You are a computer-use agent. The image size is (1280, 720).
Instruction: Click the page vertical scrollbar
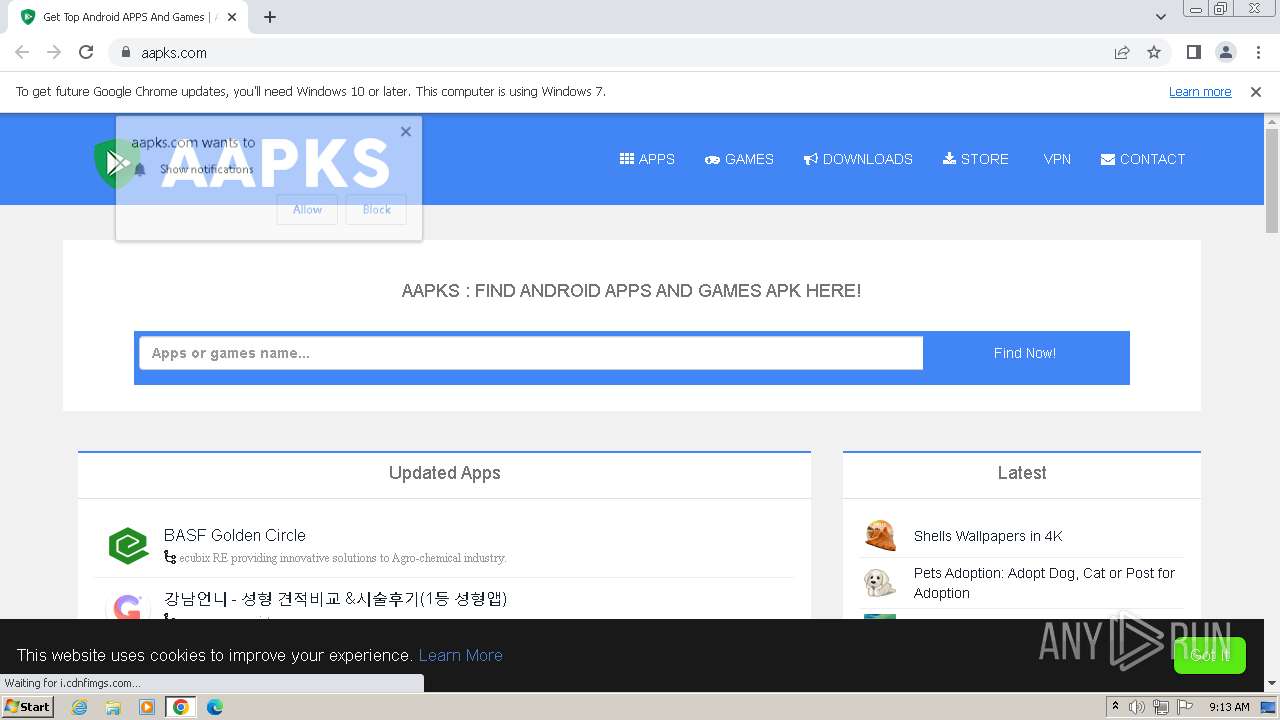click(1272, 180)
